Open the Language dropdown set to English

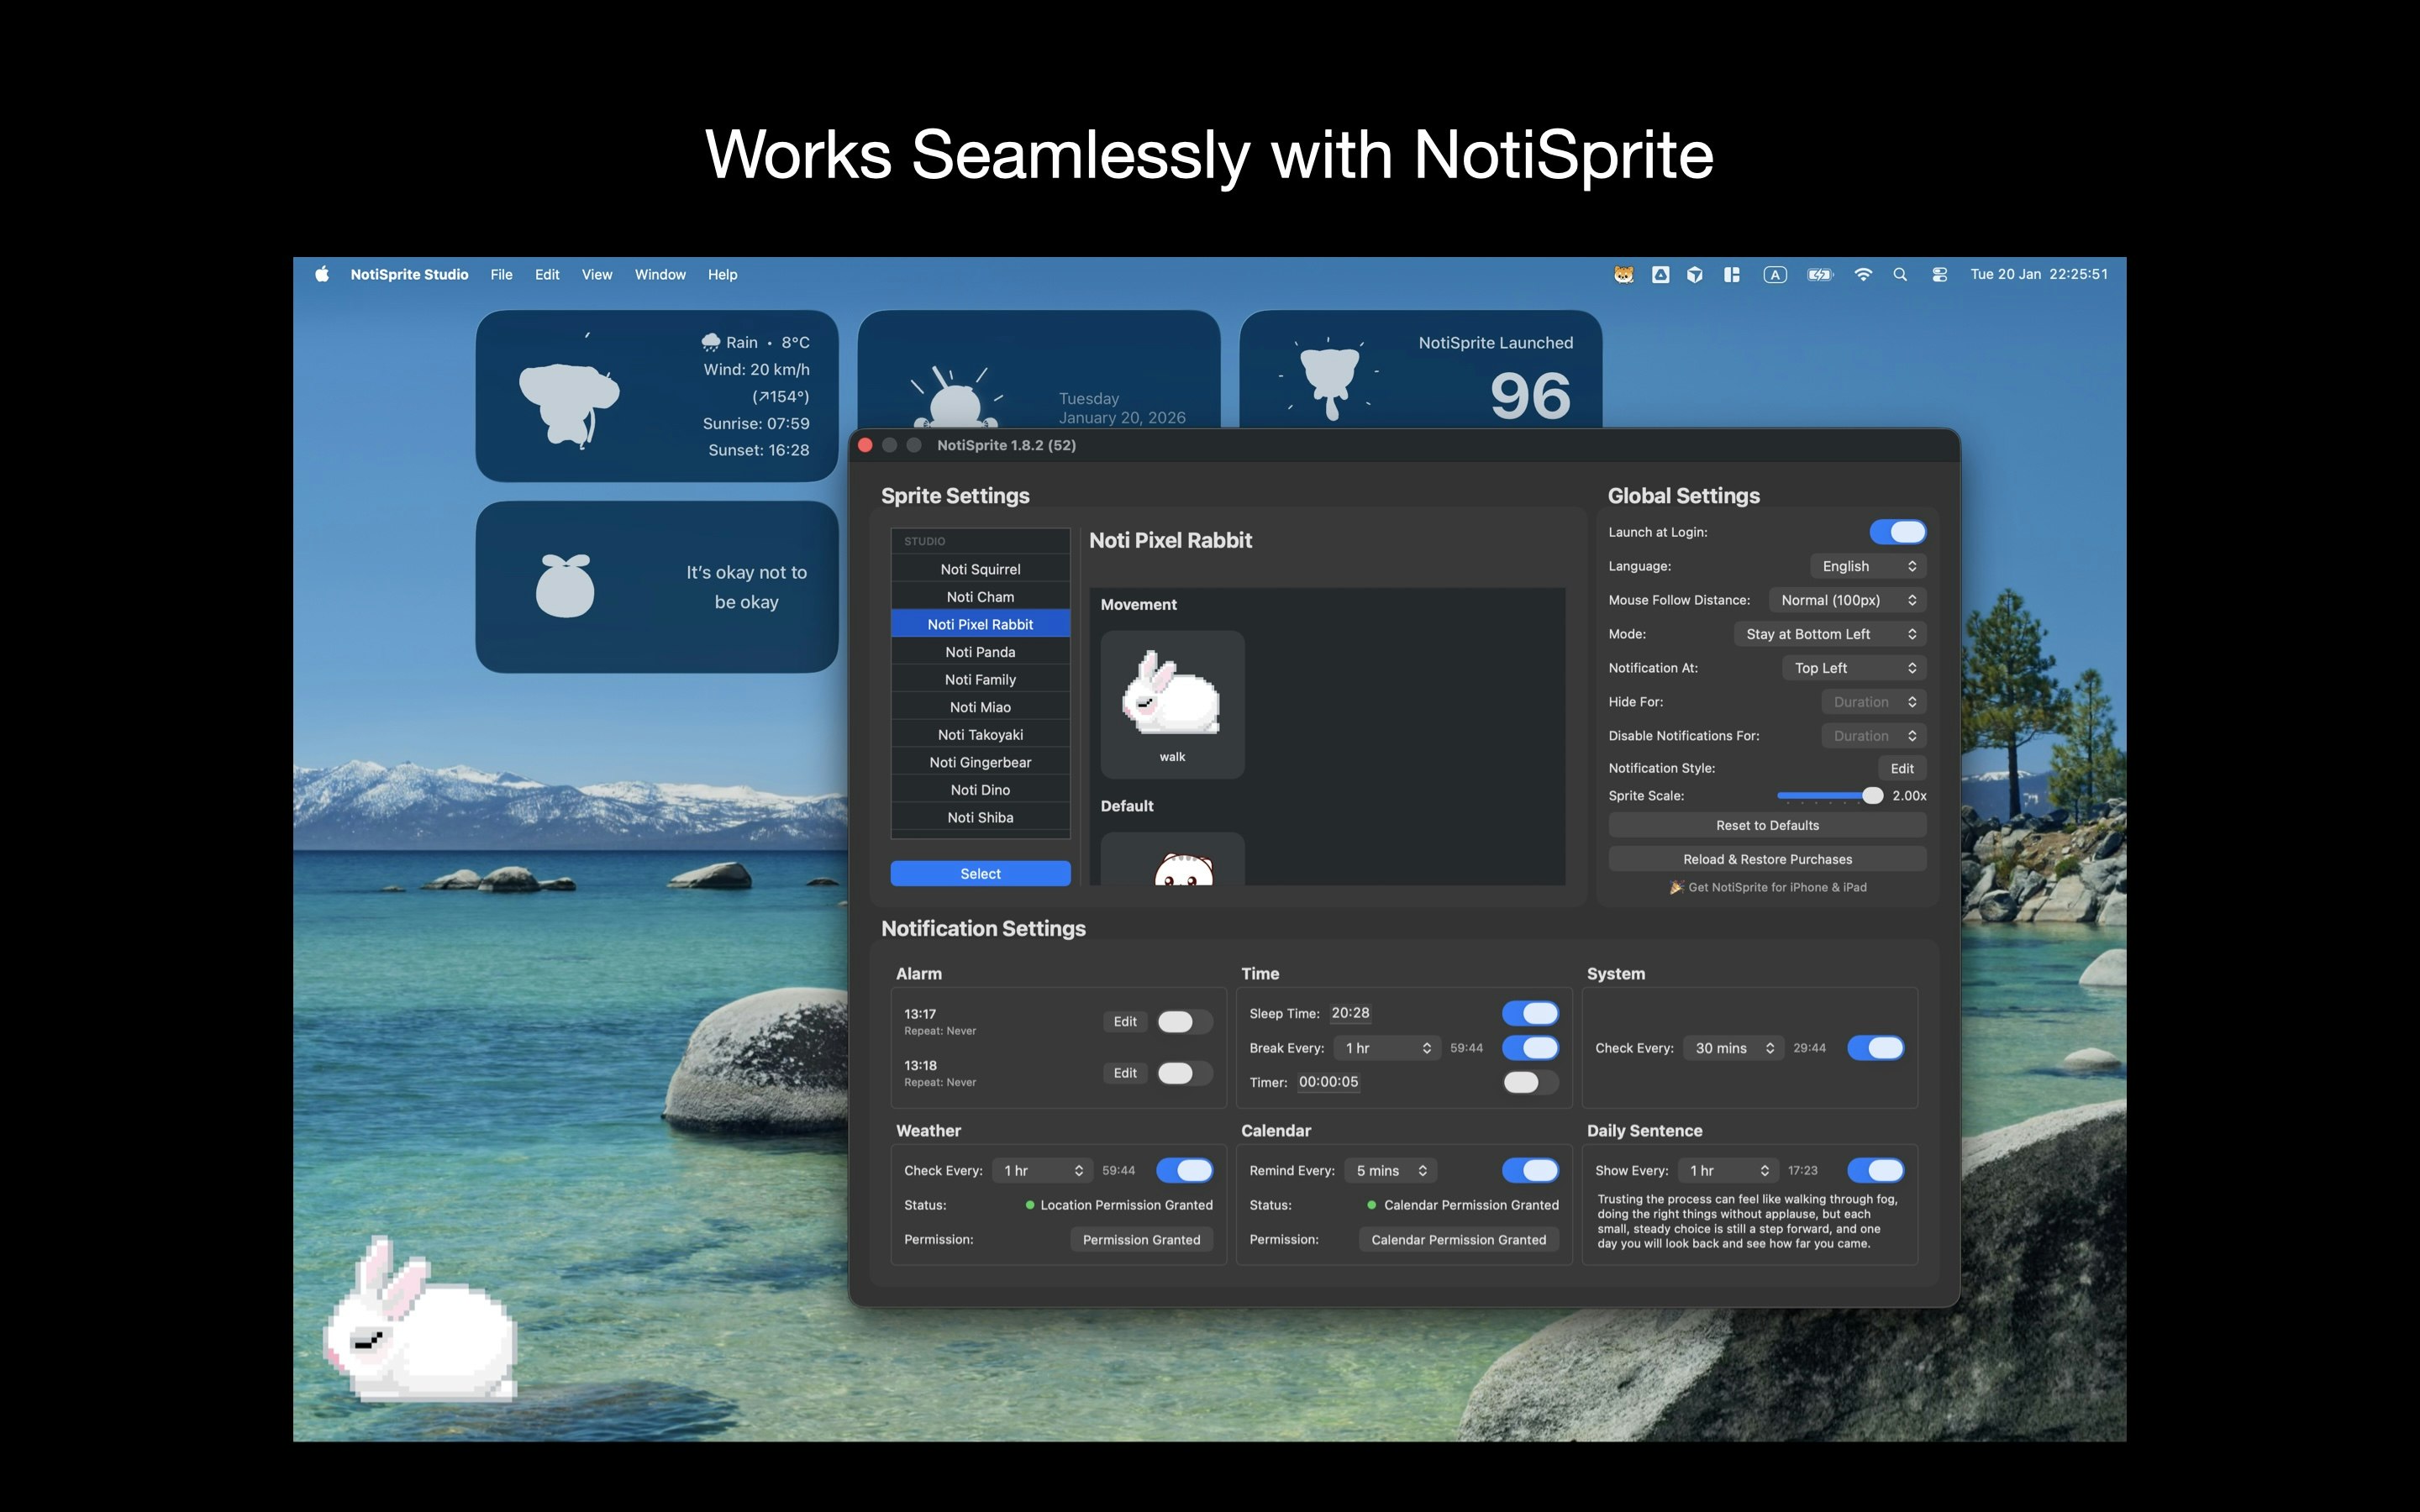click(x=1866, y=566)
